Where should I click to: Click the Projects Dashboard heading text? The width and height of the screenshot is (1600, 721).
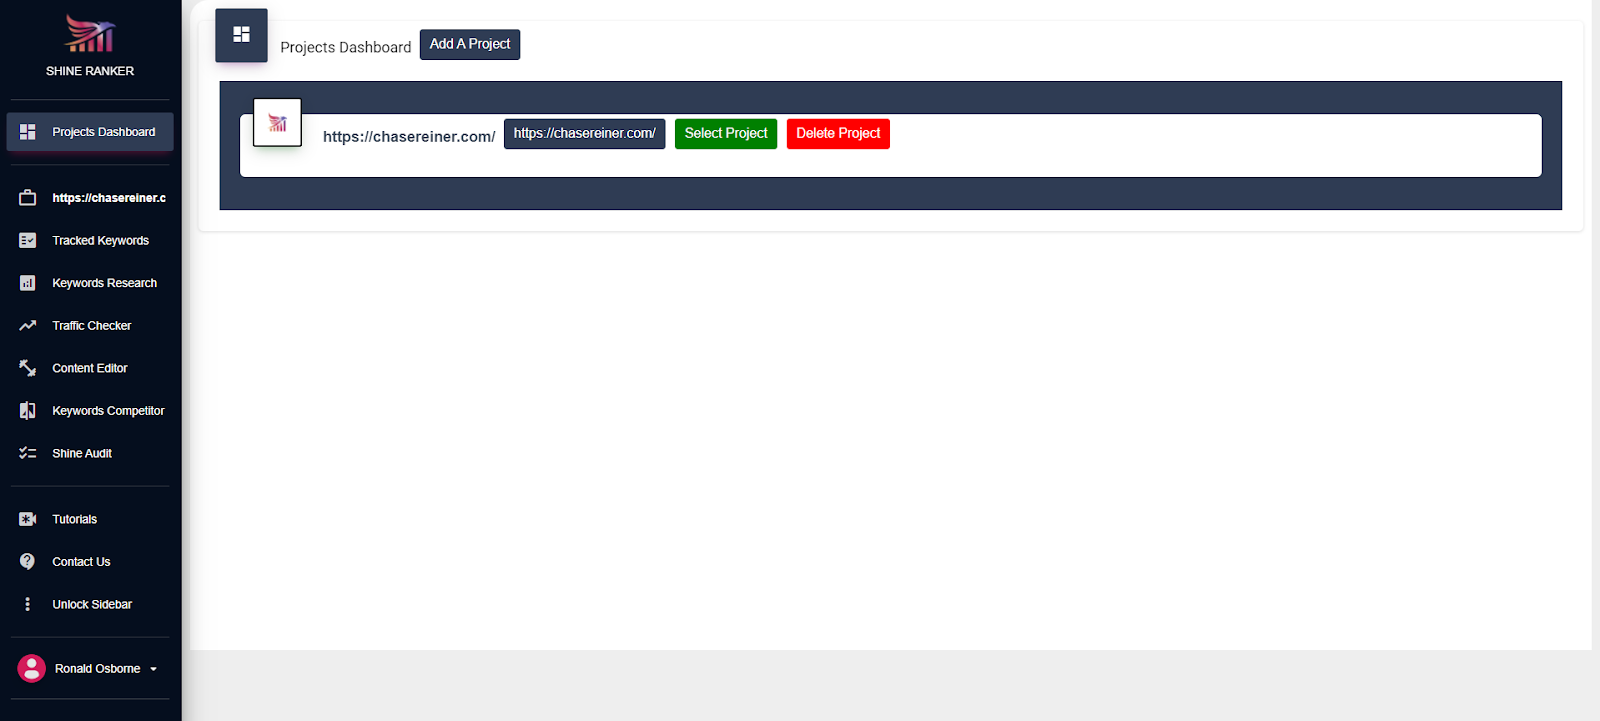pyautogui.click(x=346, y=47)
